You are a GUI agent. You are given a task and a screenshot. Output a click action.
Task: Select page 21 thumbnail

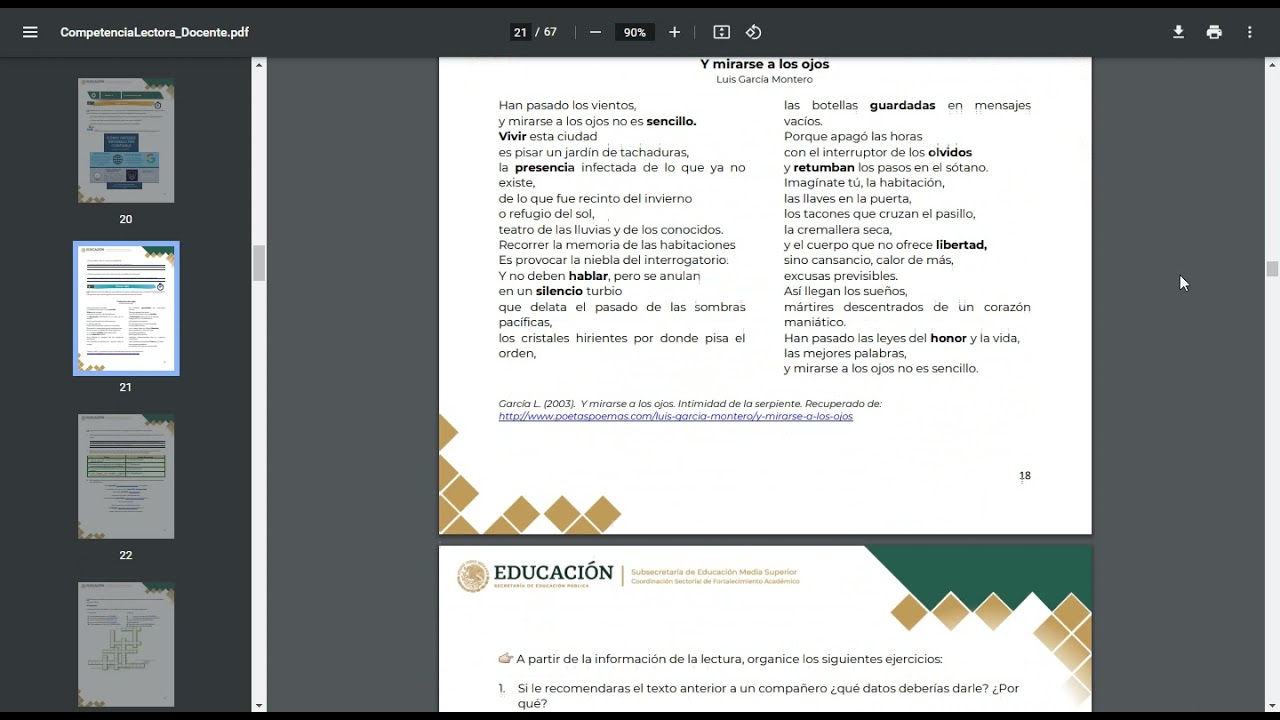tap(126, 308)
